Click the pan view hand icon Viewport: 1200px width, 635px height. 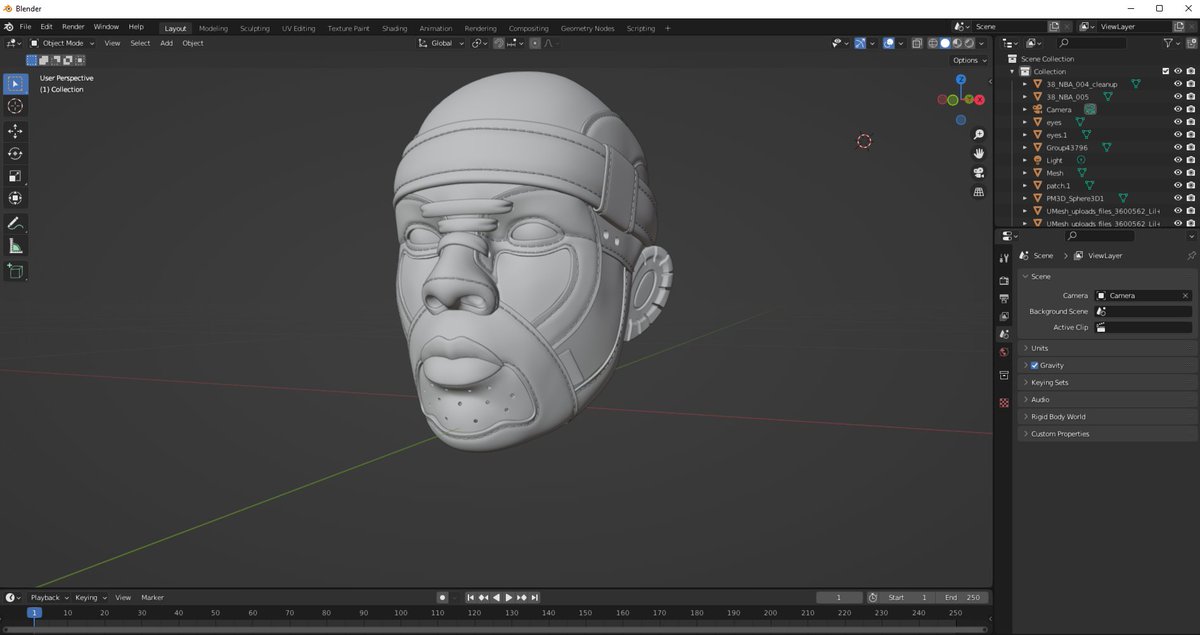(978, 153)
